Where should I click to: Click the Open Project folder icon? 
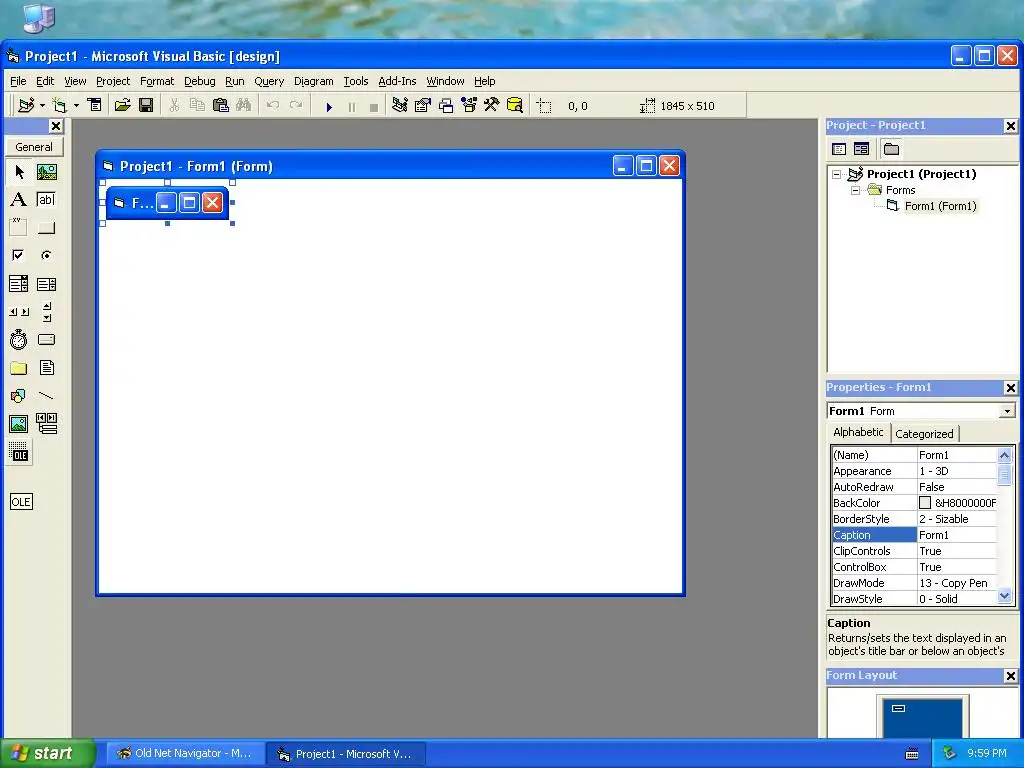[122, 105]
